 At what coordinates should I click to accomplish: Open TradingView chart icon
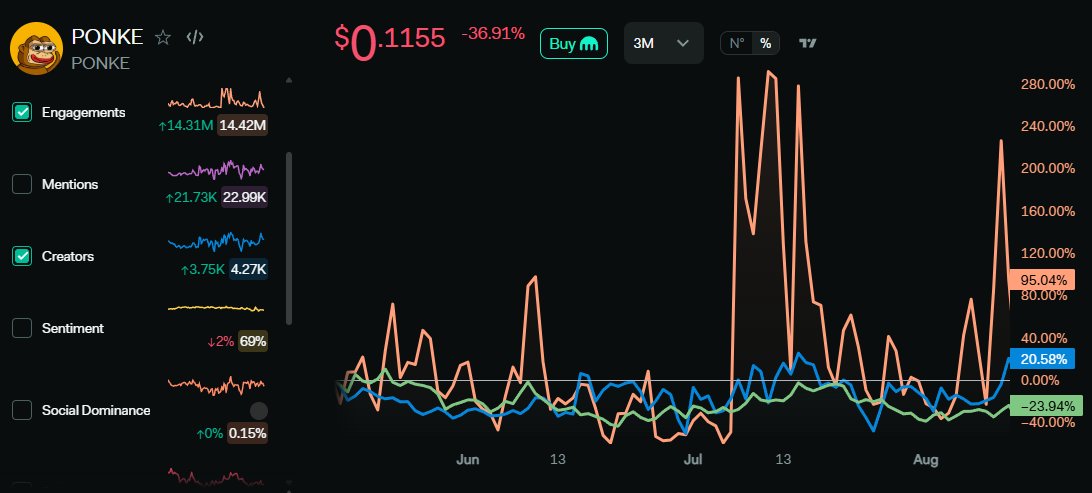pos(807,43)
